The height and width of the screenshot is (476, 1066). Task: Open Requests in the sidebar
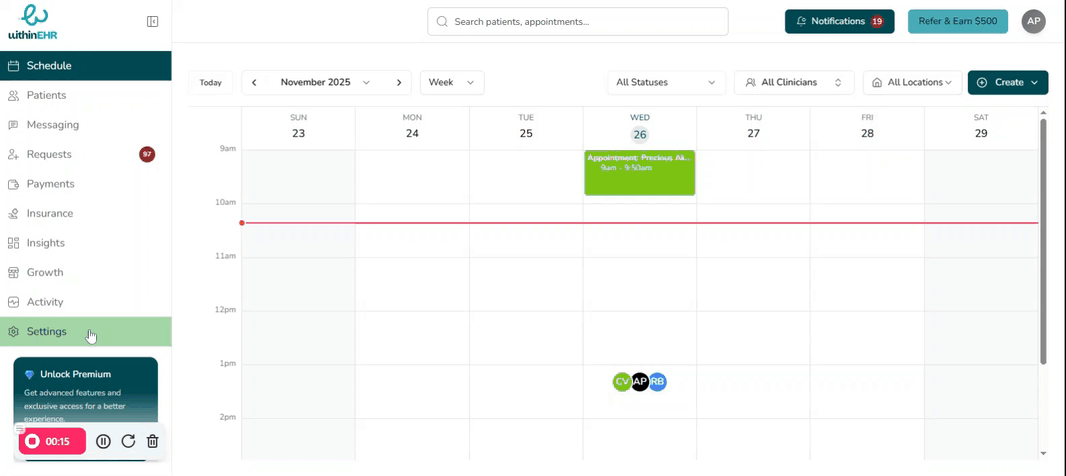86,154
